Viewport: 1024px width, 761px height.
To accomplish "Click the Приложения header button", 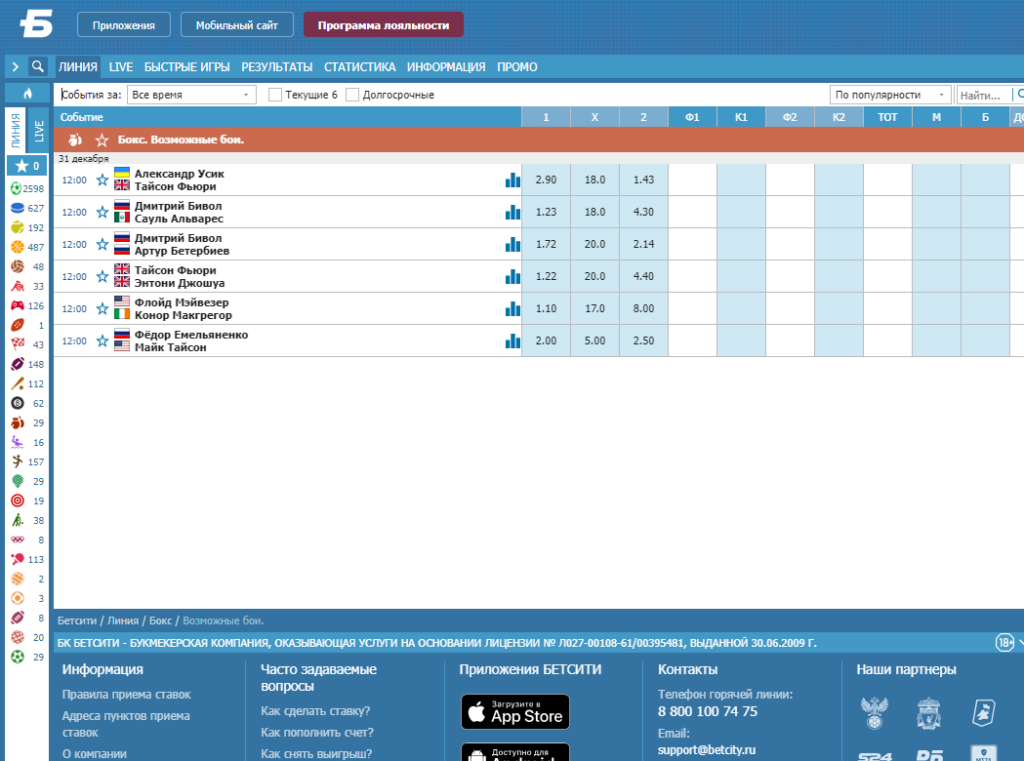I will pos(123,25).
